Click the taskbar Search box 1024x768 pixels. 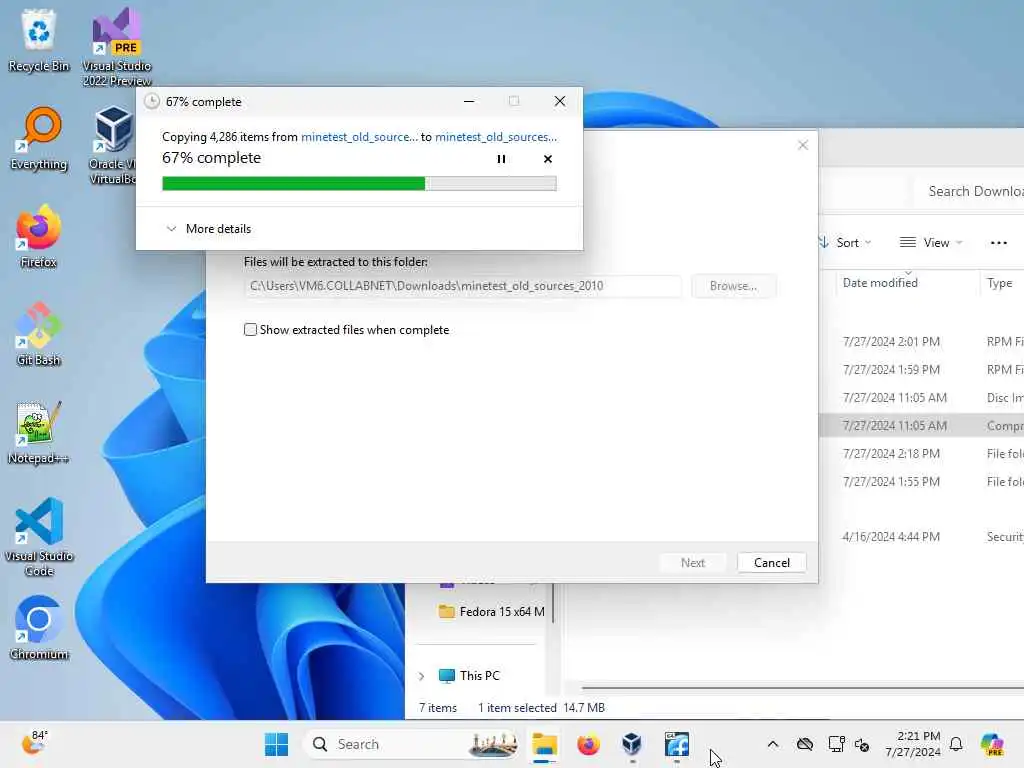413,744
